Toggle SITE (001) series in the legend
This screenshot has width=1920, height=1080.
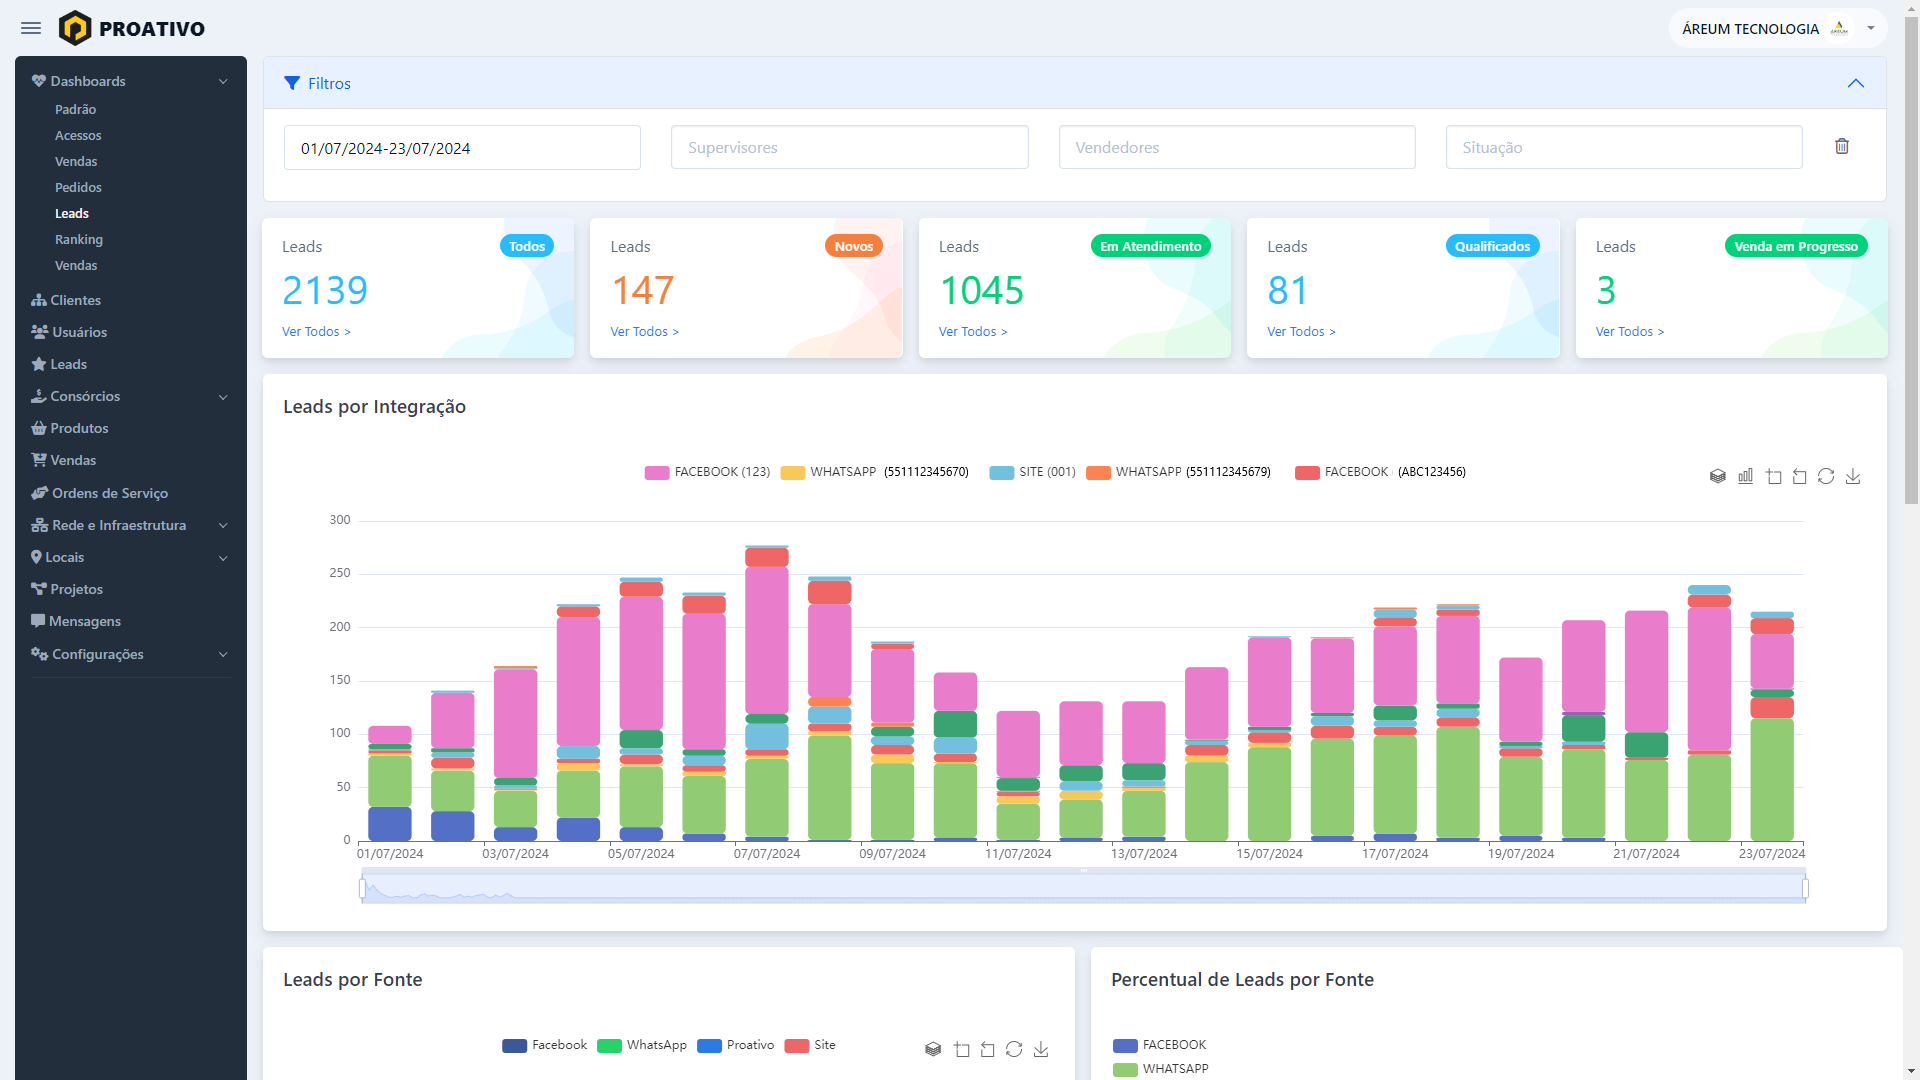coord(1033,472)
